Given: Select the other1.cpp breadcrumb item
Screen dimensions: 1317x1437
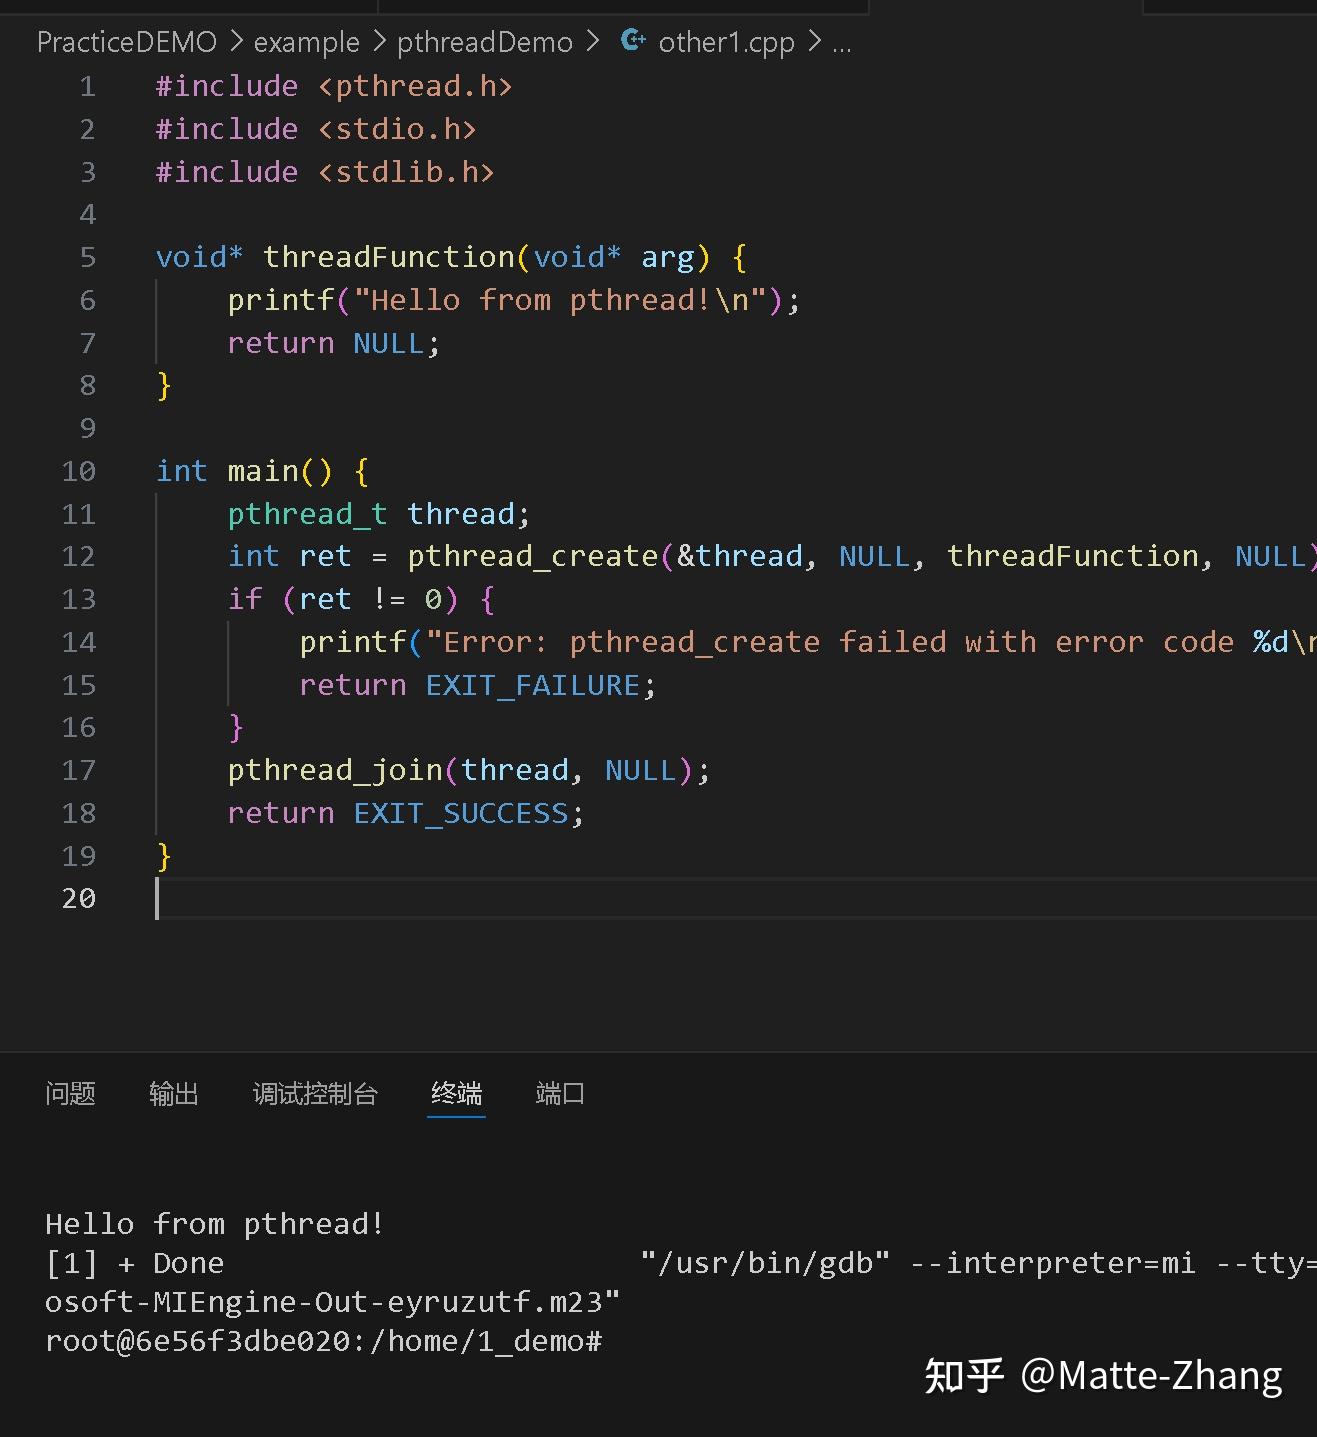Looking at the screenshot, I should (725, 42).
